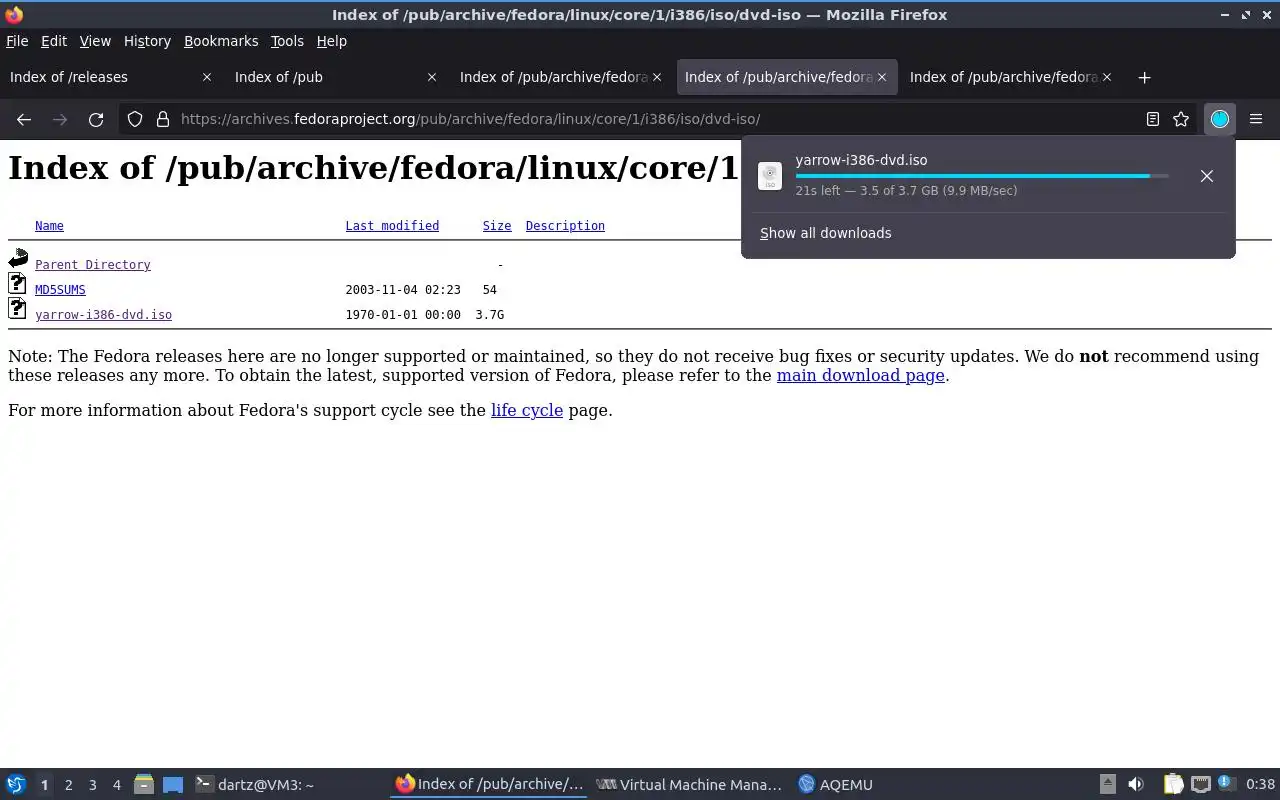This screenshot has height=800, width=1280.
Task: Switch to Virtual Machine Manager in the taskbar
Action: click(x=690, y=785)
